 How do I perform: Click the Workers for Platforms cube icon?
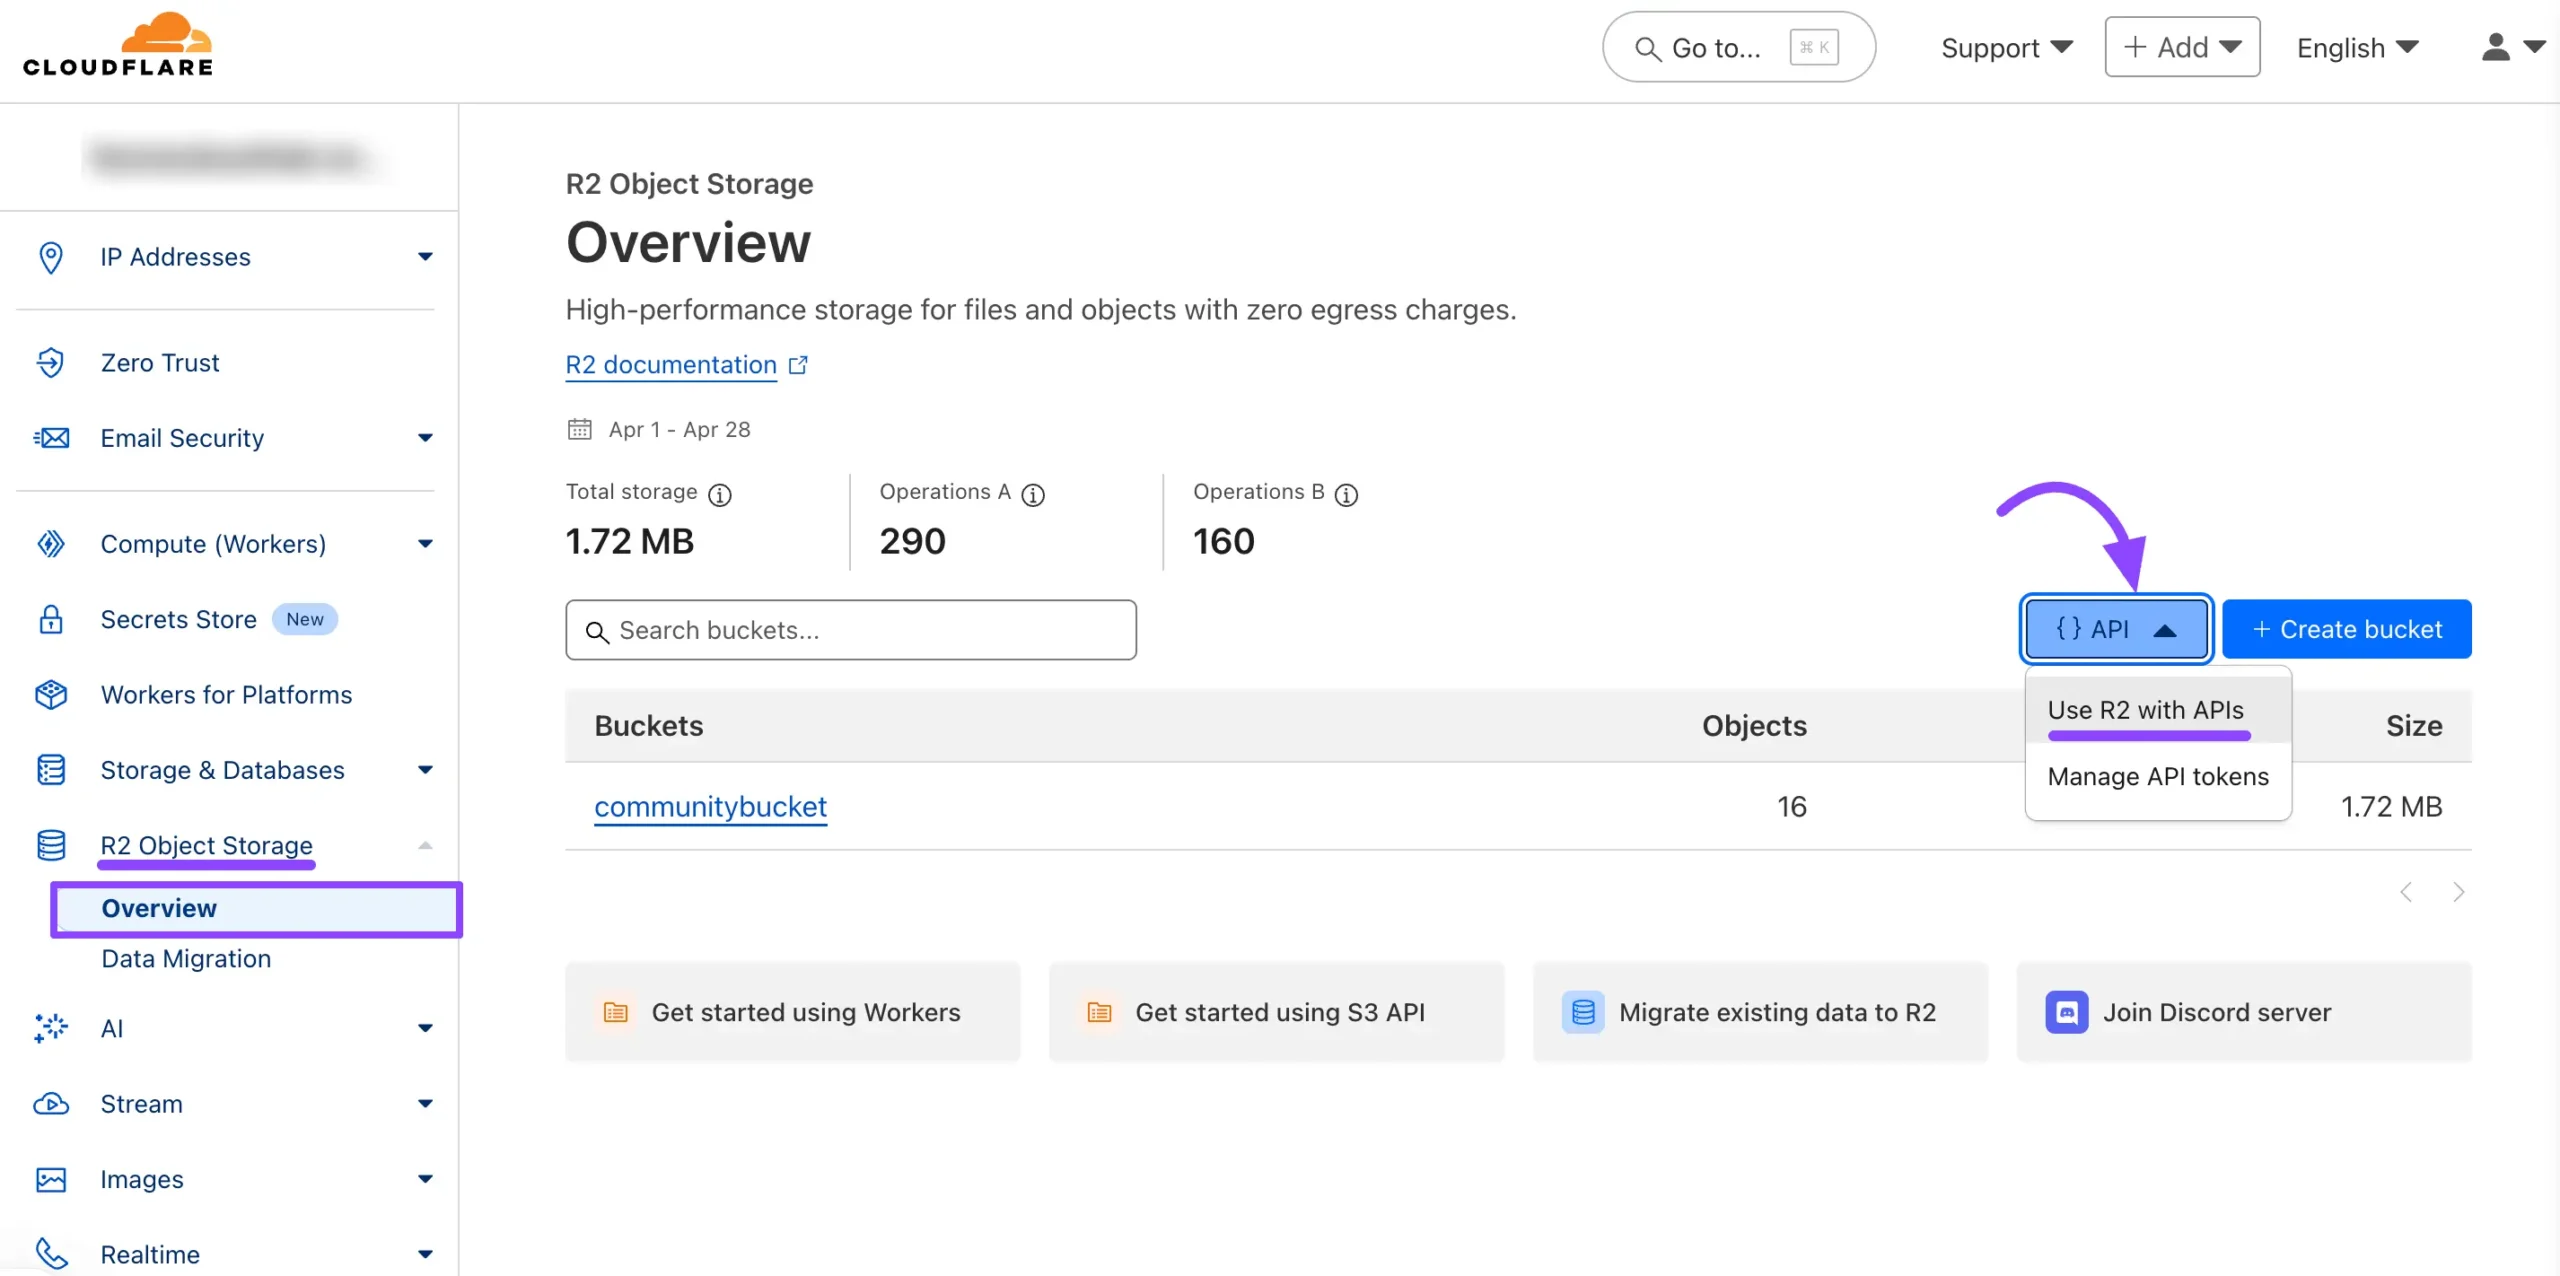pyautogui.click(x=51, y=694)
